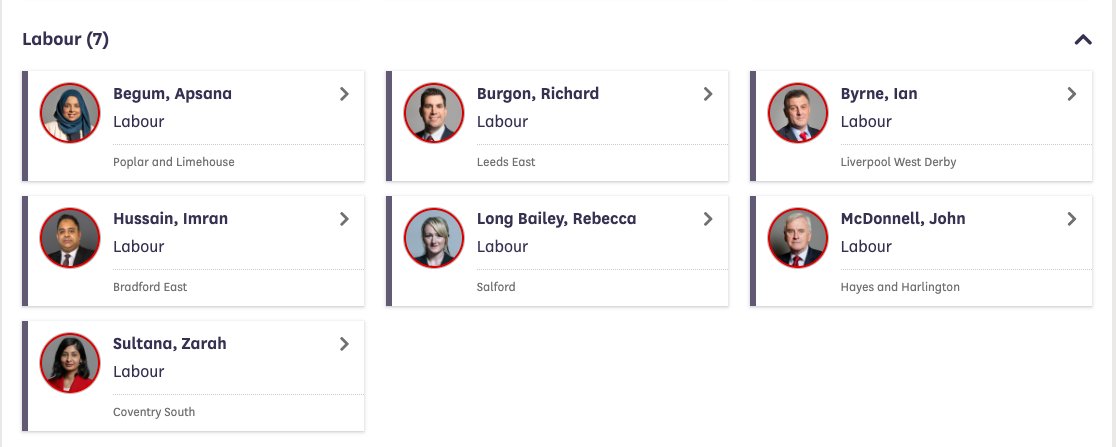This screenshot has width=1116, height=447.
Task: Select the Leeds East constituency text
Action: [506, 162]
